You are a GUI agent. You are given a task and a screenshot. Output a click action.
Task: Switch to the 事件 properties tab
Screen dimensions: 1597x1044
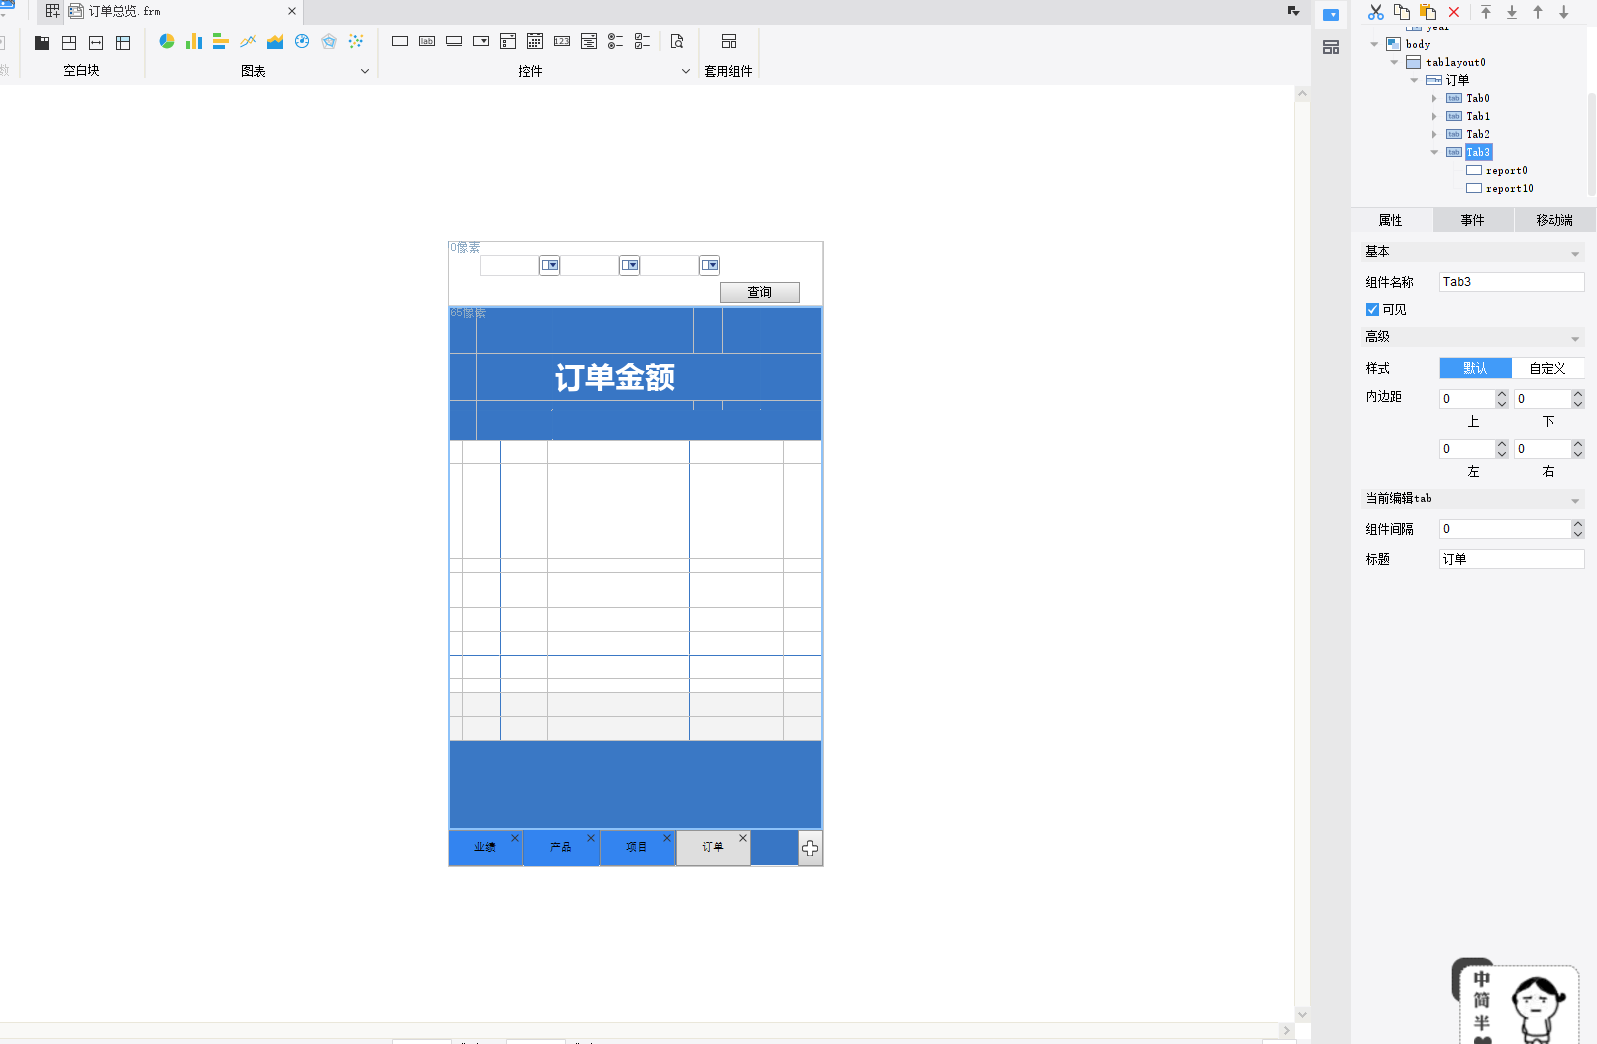(x=1472, y=220)
